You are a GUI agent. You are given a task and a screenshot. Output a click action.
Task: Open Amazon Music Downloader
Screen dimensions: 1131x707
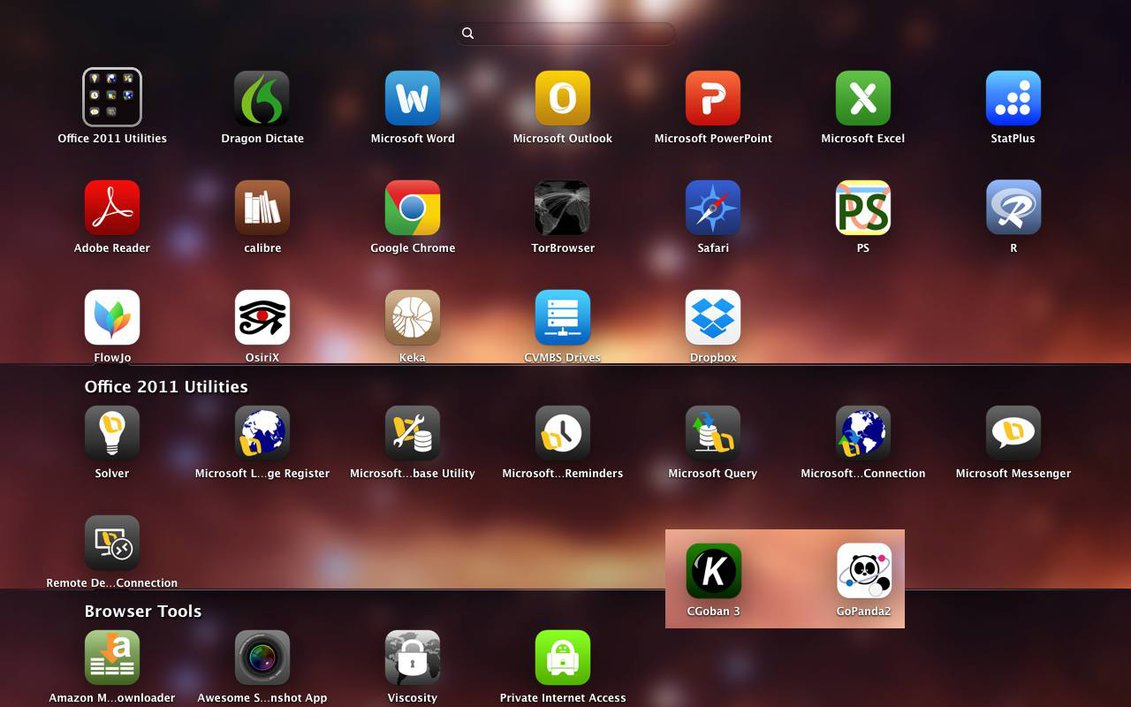(112, 657)
